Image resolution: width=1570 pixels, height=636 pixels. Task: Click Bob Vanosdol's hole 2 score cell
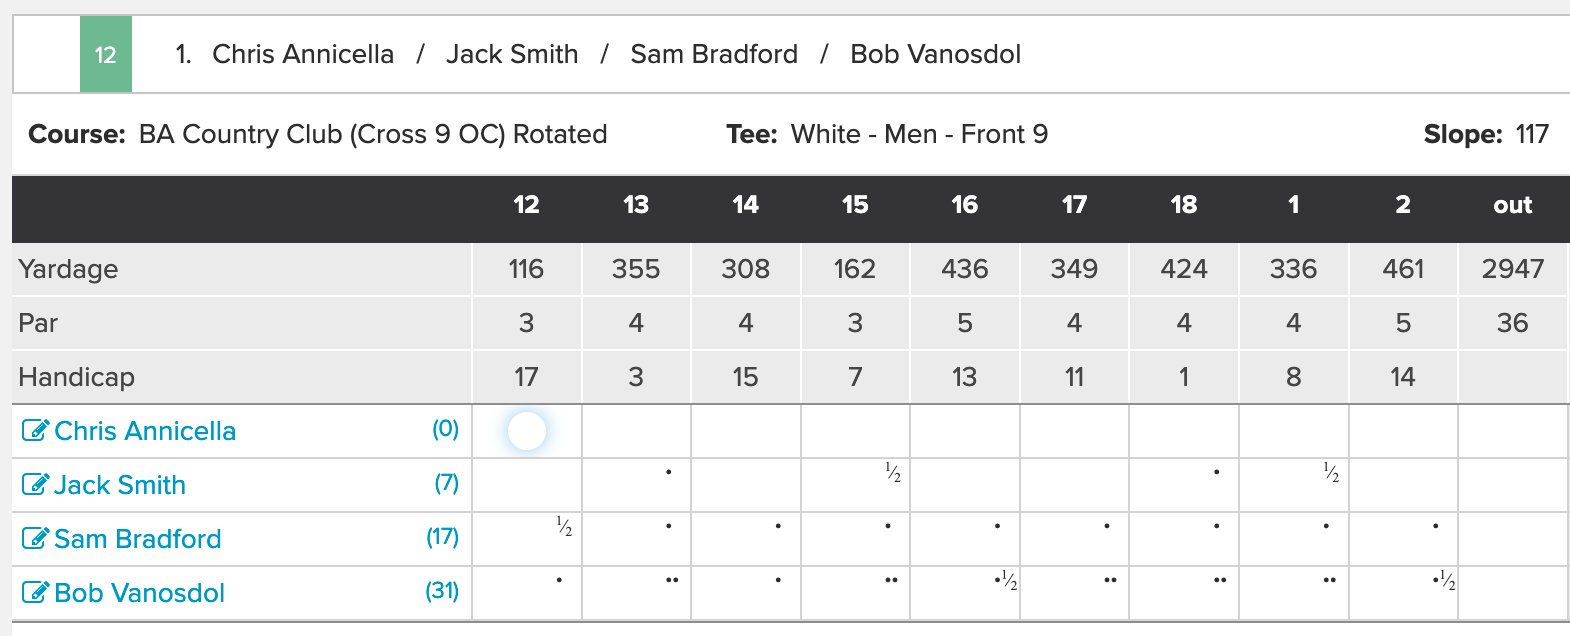click(x=1403, y=593)
